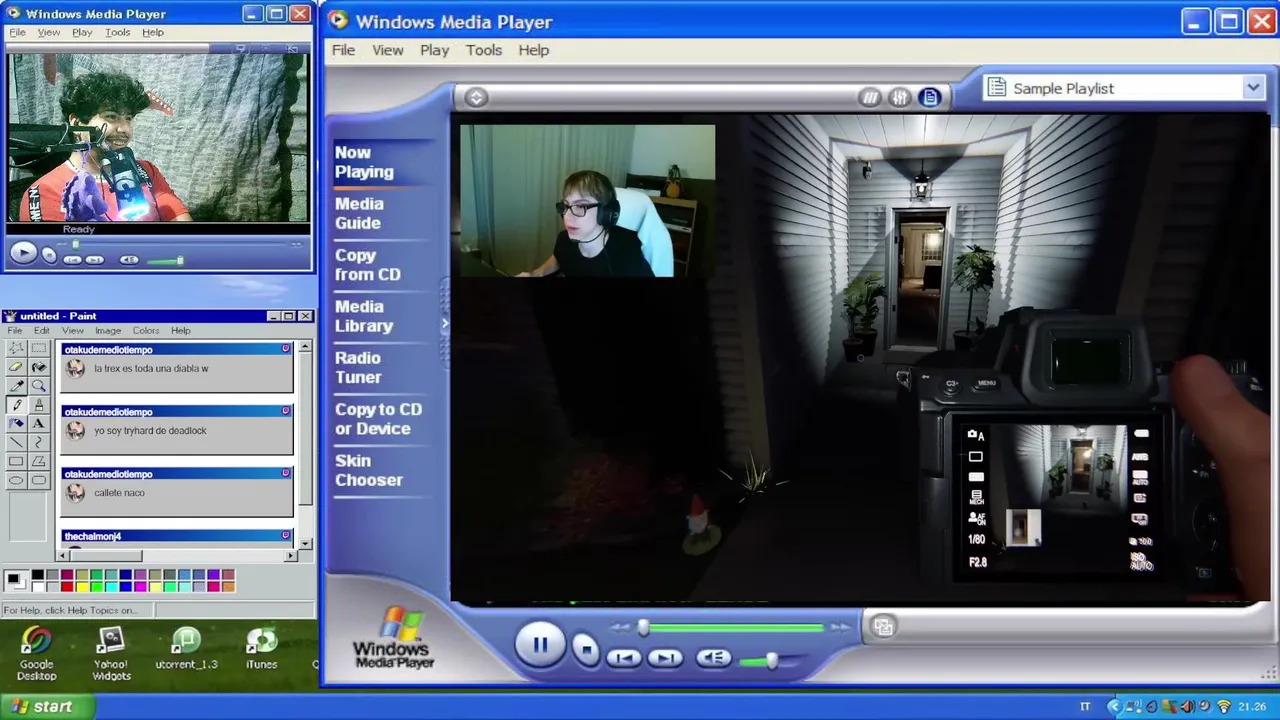
Task: Open Copy to CD or Device
Action: click(378, 419)
